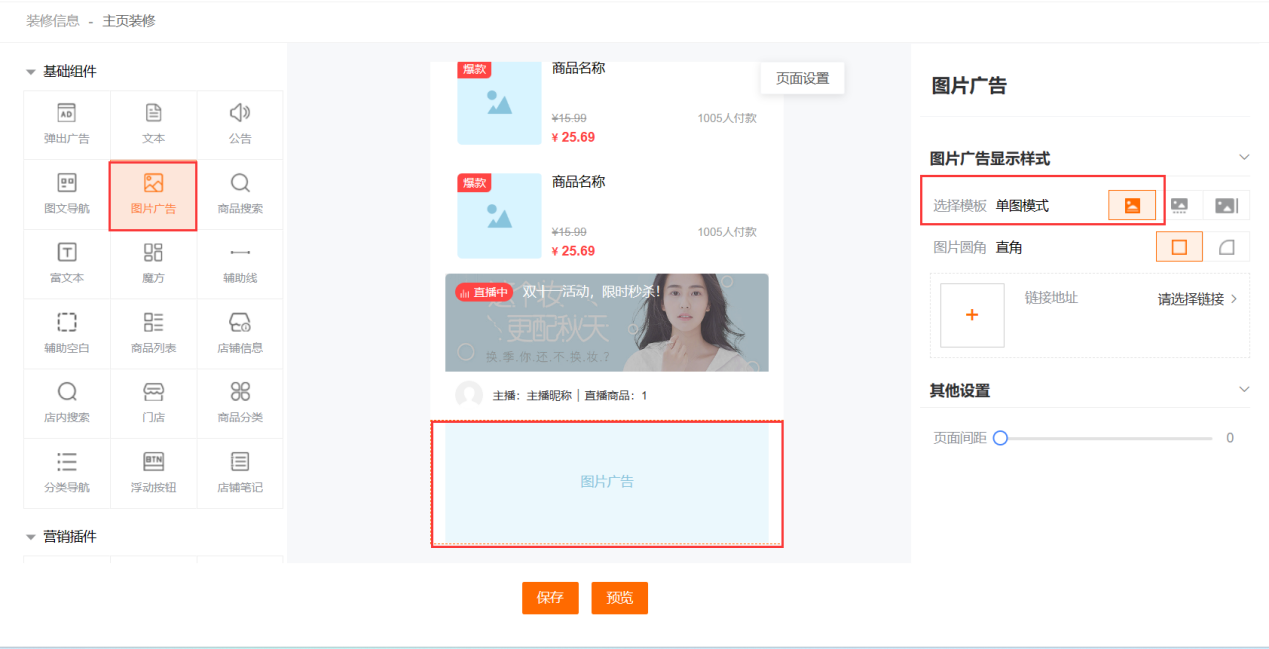Choose the single image template mode
The width and height of the screenshot is (1269, 649).
[x=1132, y=205]
